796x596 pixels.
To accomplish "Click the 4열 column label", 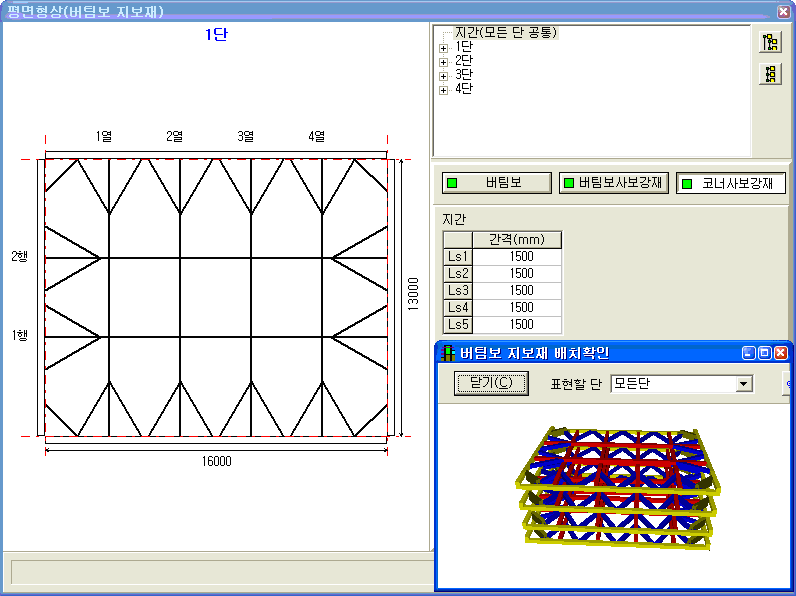I will [316, 136].
